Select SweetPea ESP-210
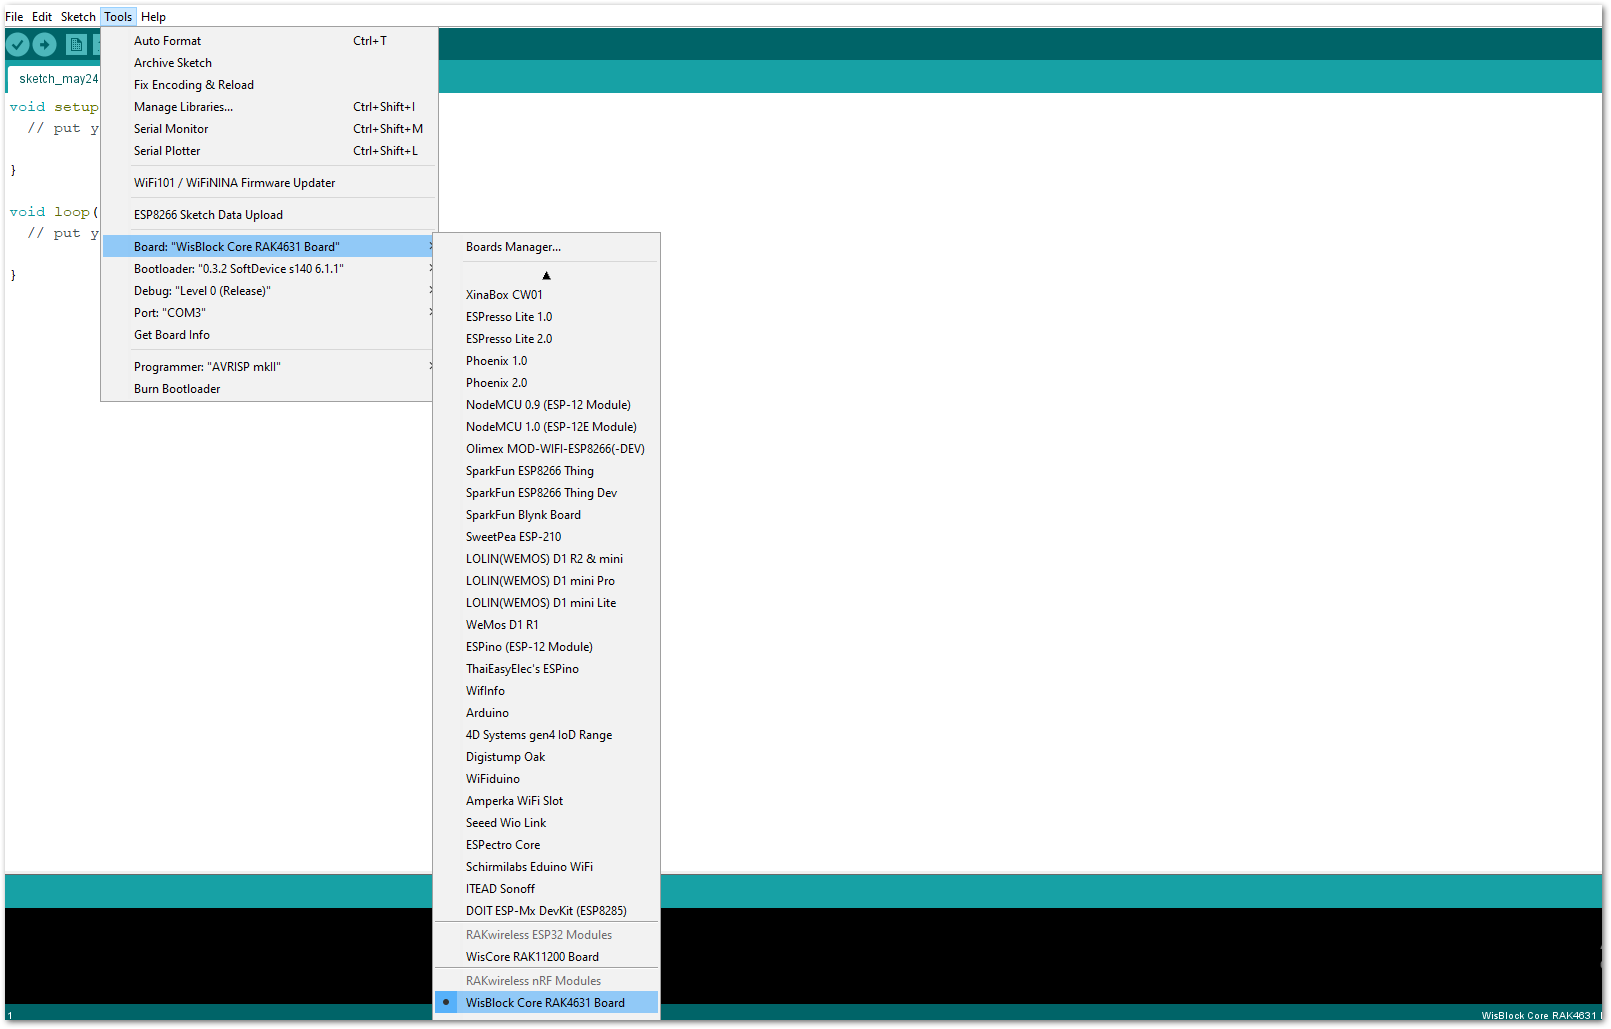 (x=546, y=537)
